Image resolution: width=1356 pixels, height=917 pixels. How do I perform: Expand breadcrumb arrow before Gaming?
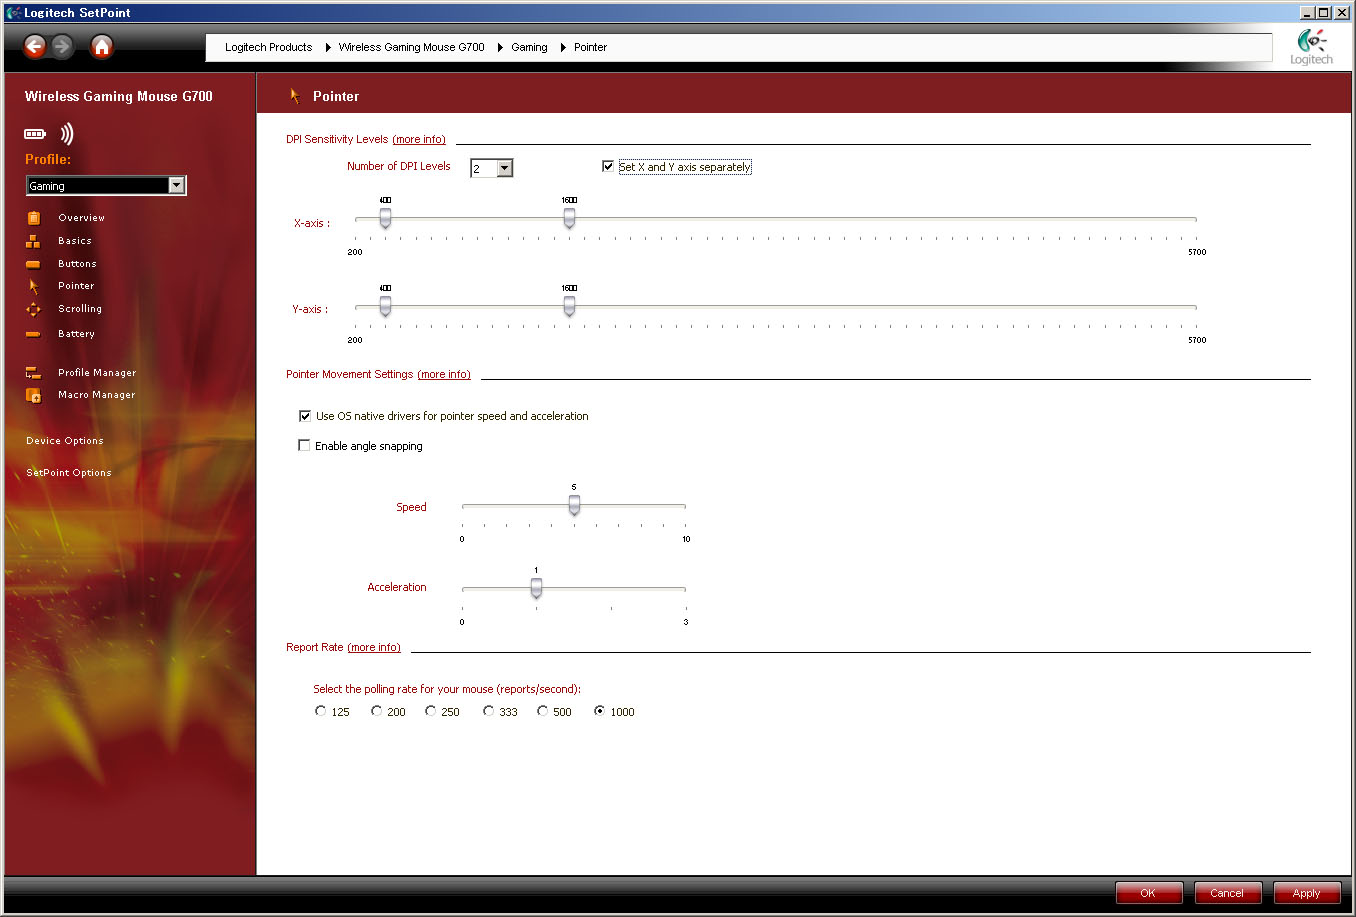(500, 47)
